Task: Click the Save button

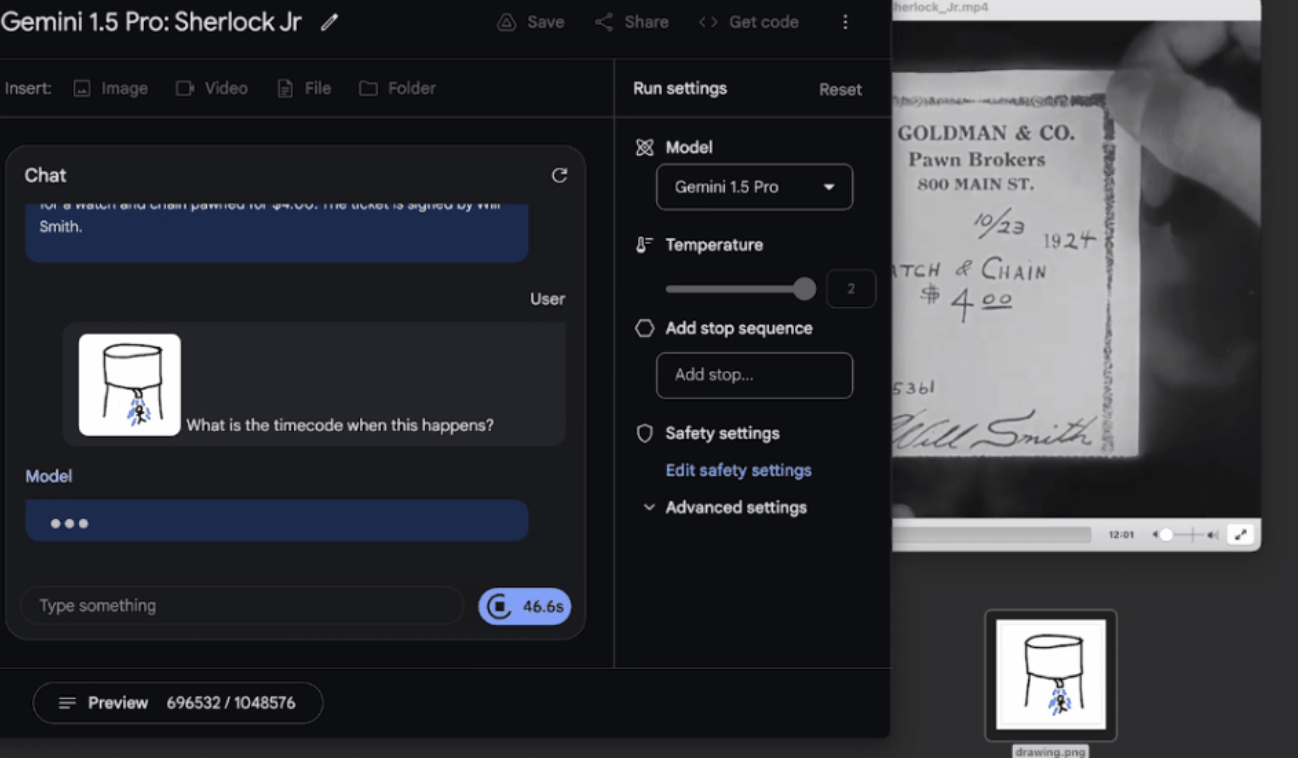Action: coord(531,22)
